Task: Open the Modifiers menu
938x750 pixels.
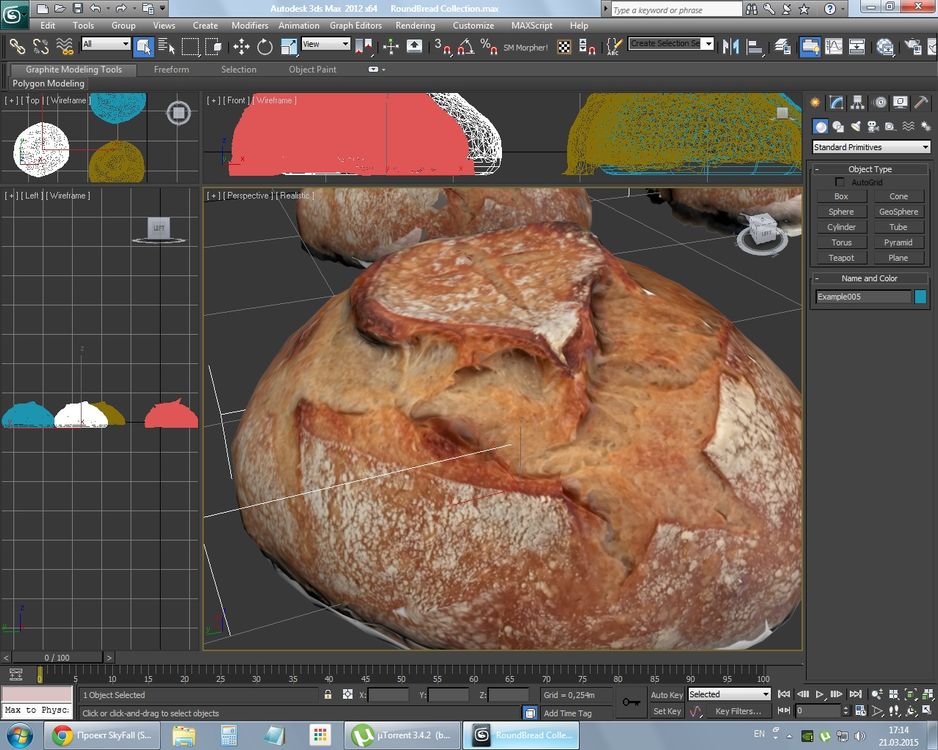Action: tap(249, 25)
